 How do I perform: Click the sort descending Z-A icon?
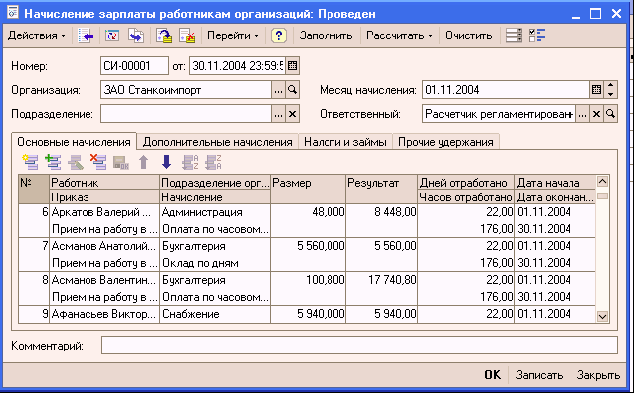[x=213, y=162]
